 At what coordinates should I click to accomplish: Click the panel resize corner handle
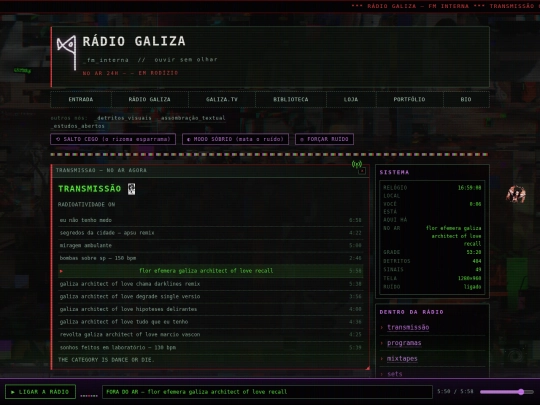367,368
